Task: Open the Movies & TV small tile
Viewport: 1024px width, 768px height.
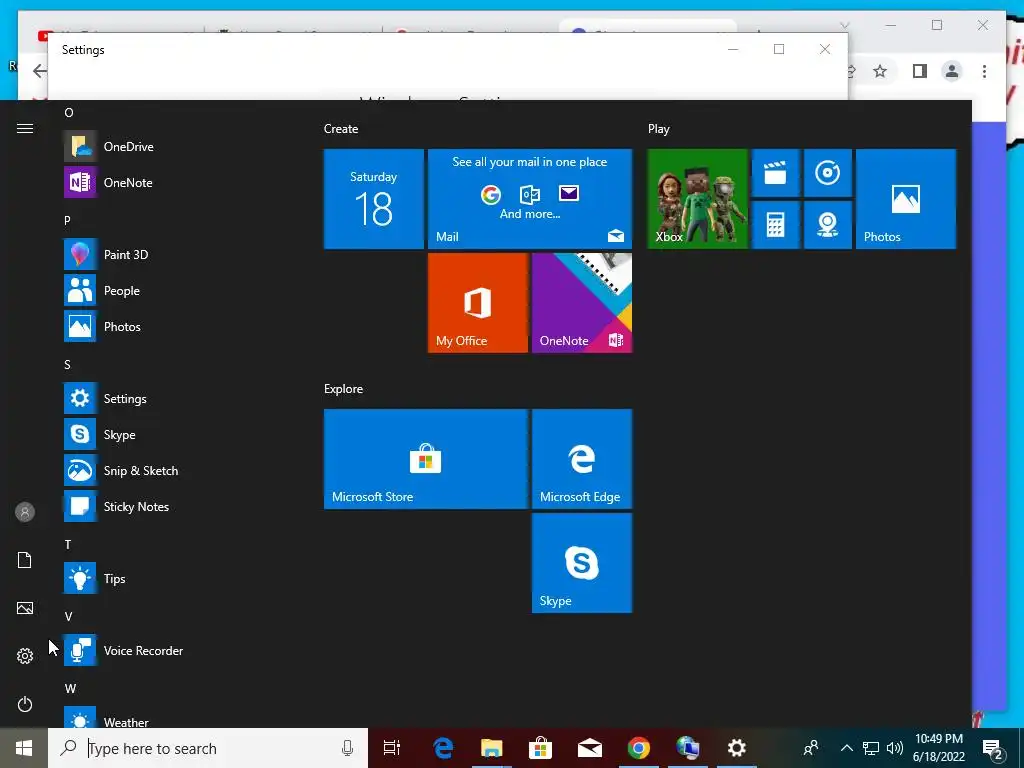Action: pyautogui.click(x=775, y=173)
